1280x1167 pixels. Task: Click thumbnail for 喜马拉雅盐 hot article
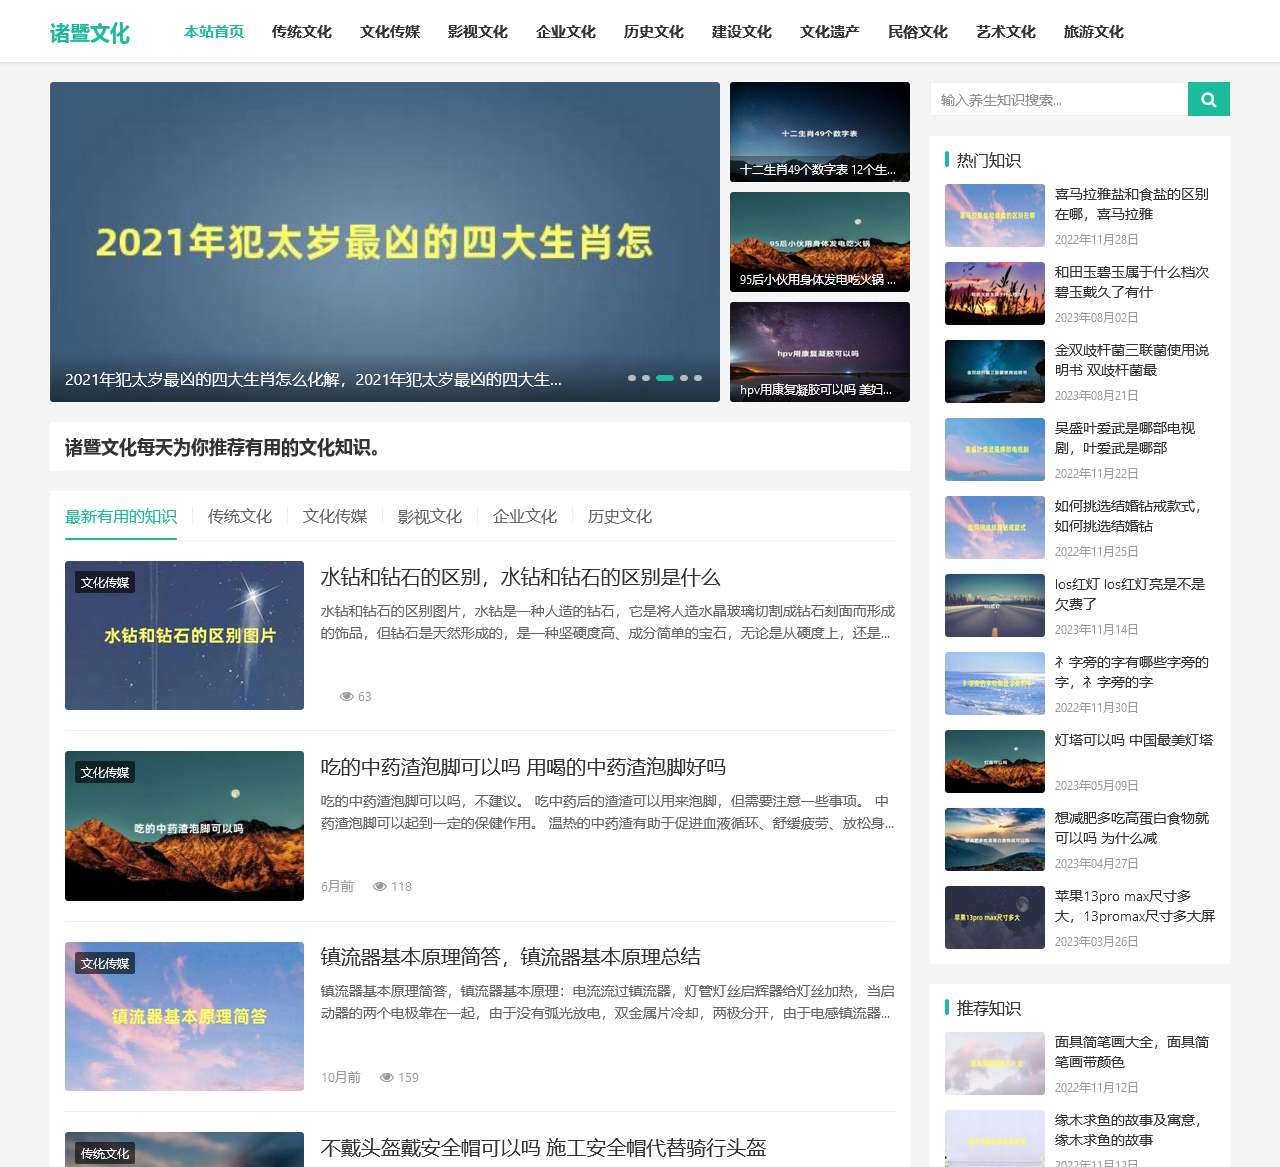[x=995, y=215]
